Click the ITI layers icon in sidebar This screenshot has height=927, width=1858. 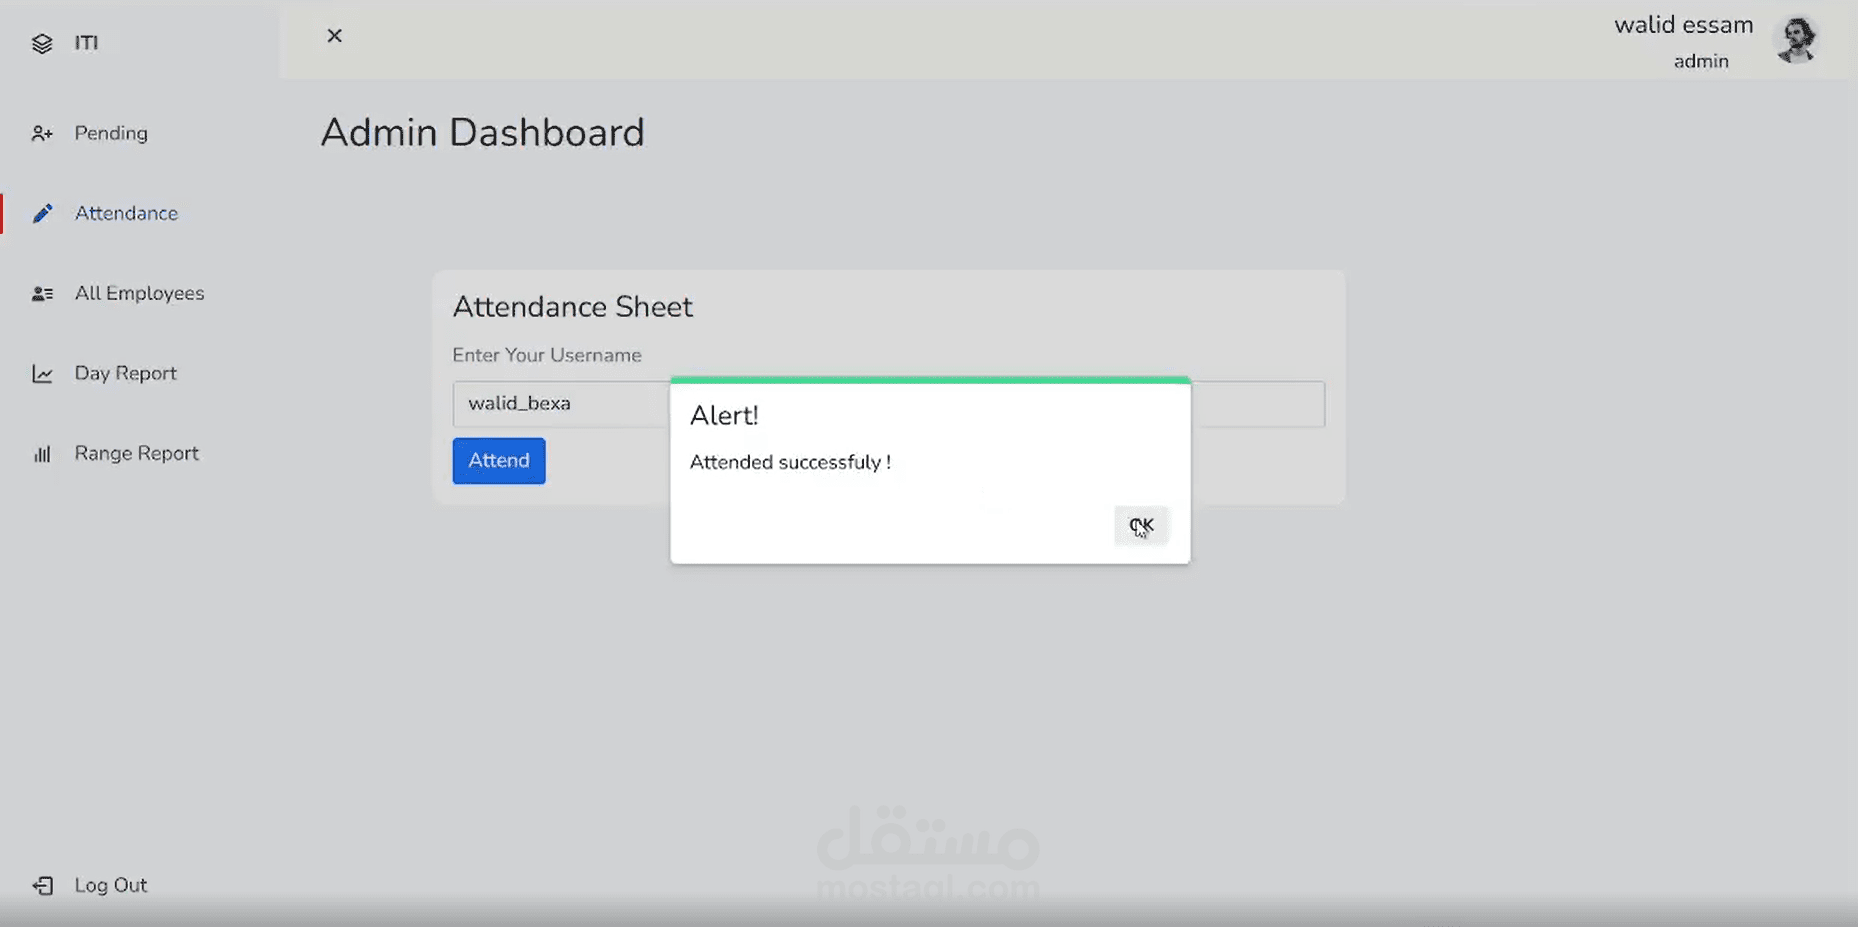pos(42,43)
